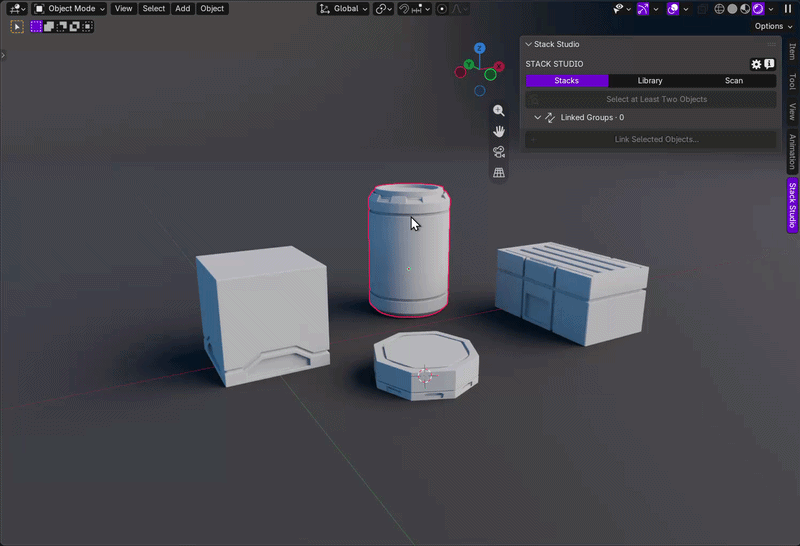Viewport: 800px width, 546px height.
Task: Choose the Subtract selection mode
Action: 62,27
